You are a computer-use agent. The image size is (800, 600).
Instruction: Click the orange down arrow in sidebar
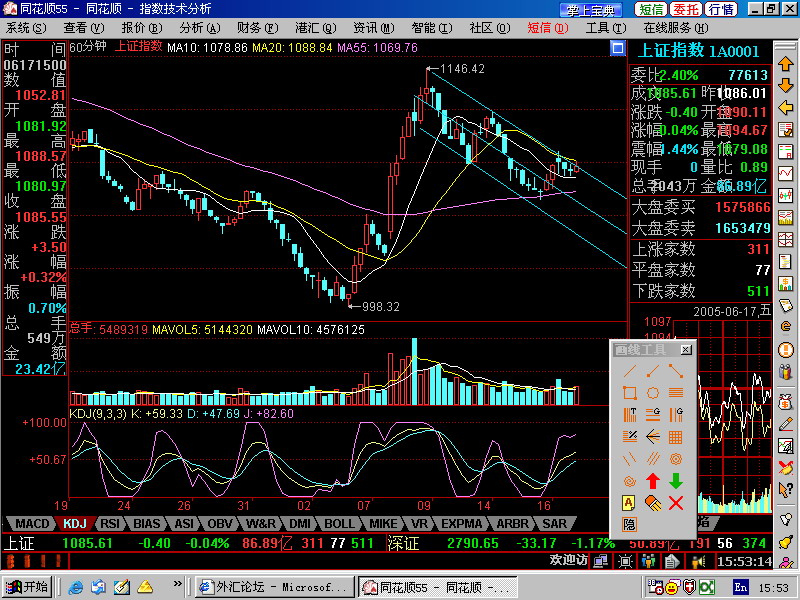(786, 86)
